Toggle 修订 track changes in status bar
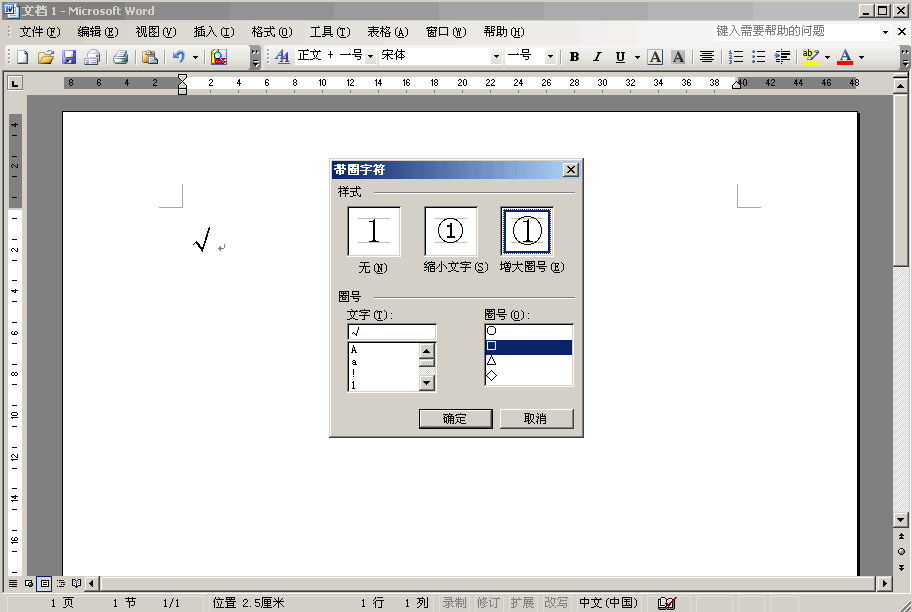Screen dimensions: 912x612 coord(487,603)
